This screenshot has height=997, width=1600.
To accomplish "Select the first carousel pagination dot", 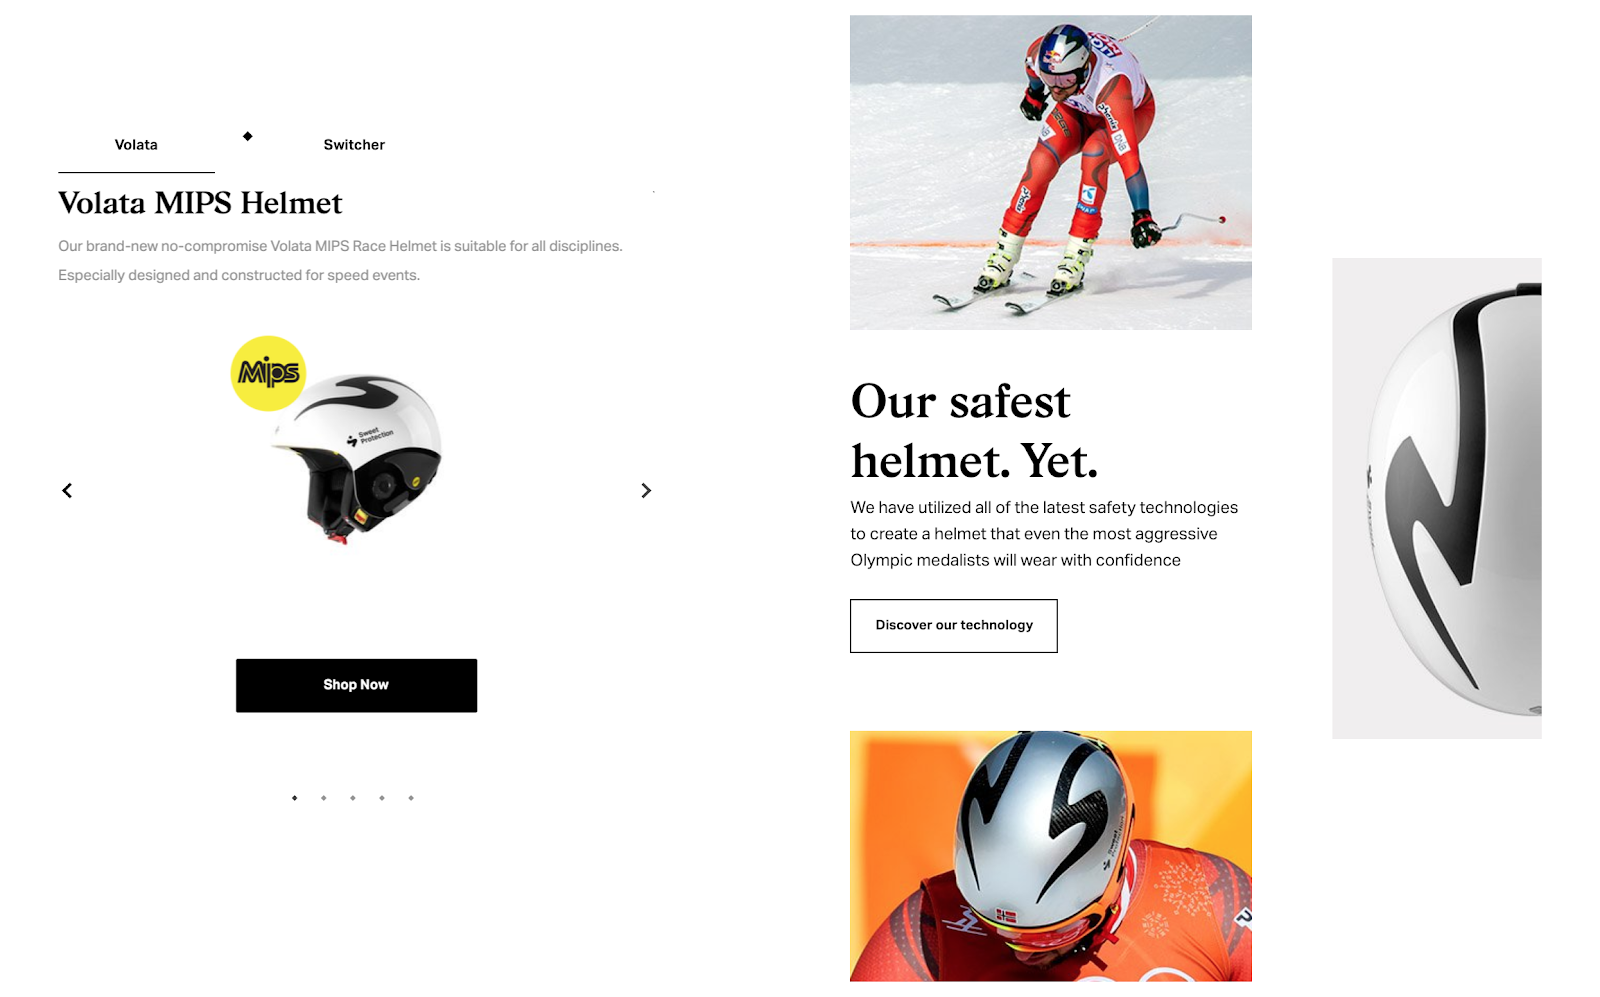I will pyautogui.click(x=294, y=798).
